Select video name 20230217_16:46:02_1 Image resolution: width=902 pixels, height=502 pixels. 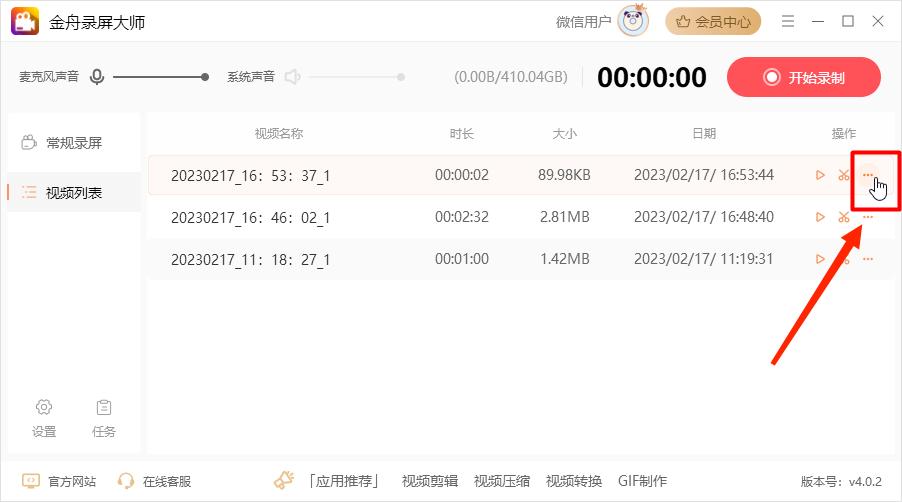click(250, 217)
